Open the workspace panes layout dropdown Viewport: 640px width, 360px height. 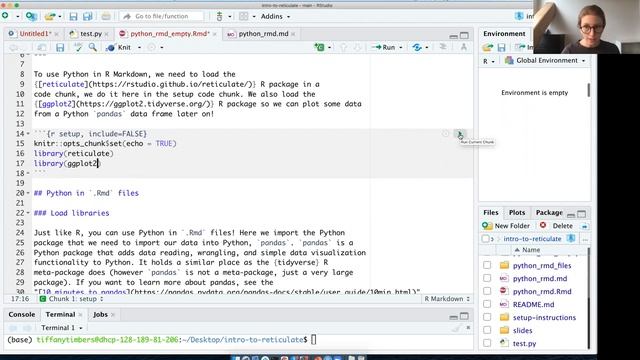tap(253, 16)
